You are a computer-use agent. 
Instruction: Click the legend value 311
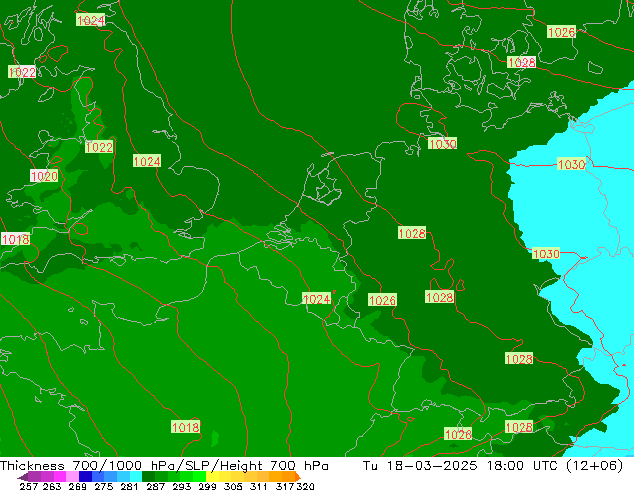pos(259,486)
